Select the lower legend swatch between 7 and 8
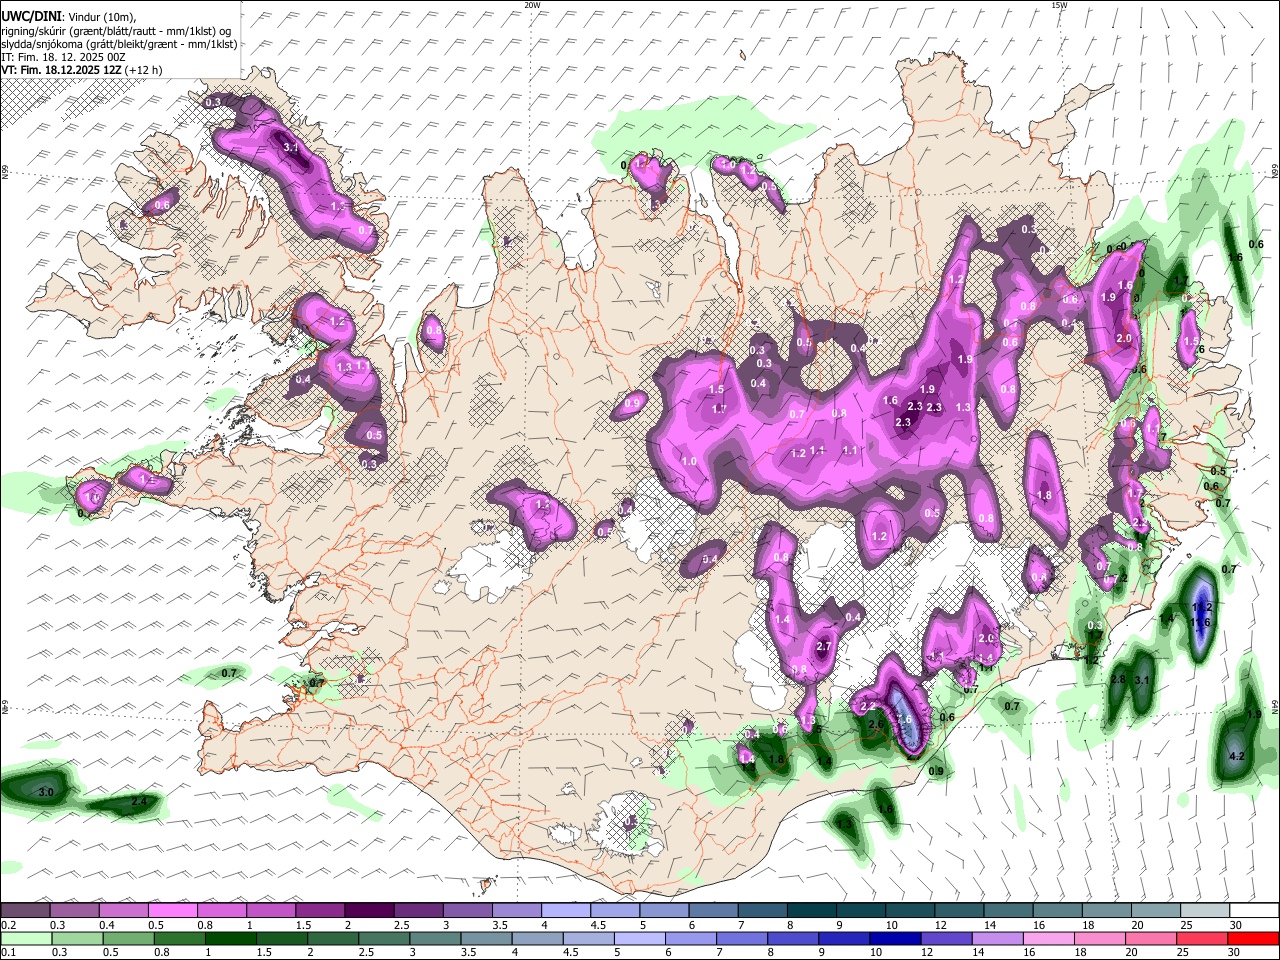The width and height of the screenshot is (1280, 960). point(742,939)
